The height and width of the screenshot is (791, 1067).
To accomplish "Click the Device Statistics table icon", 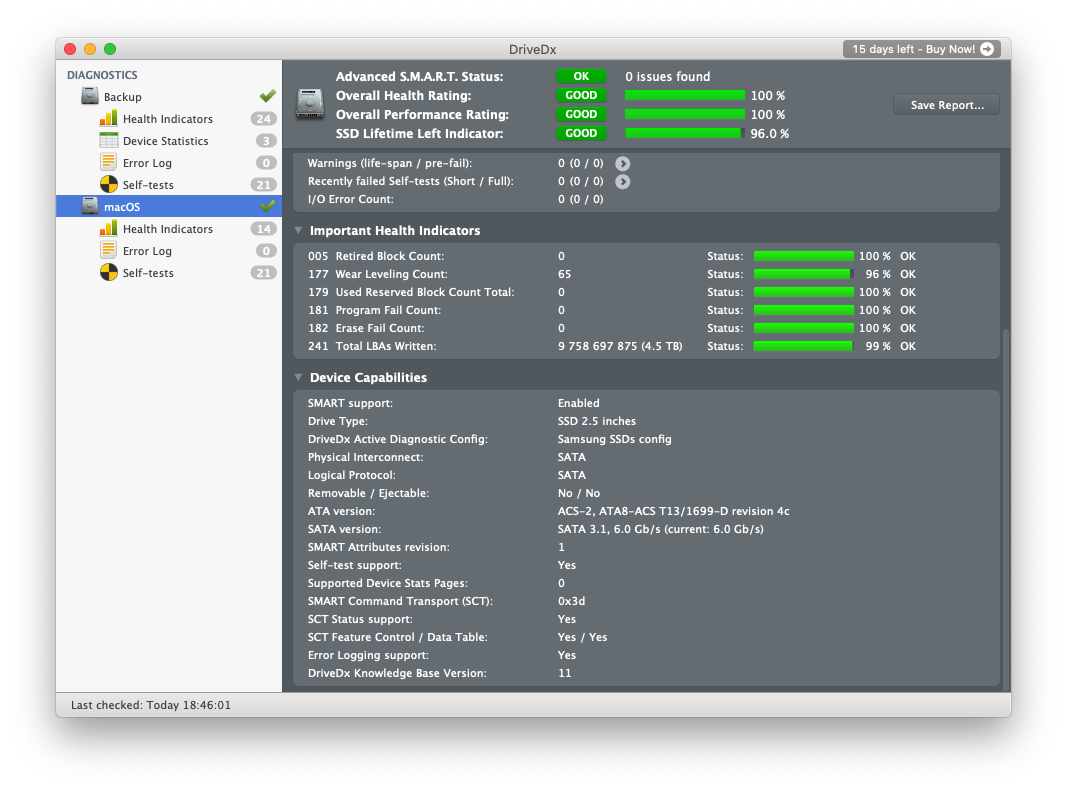I will 108,140.
